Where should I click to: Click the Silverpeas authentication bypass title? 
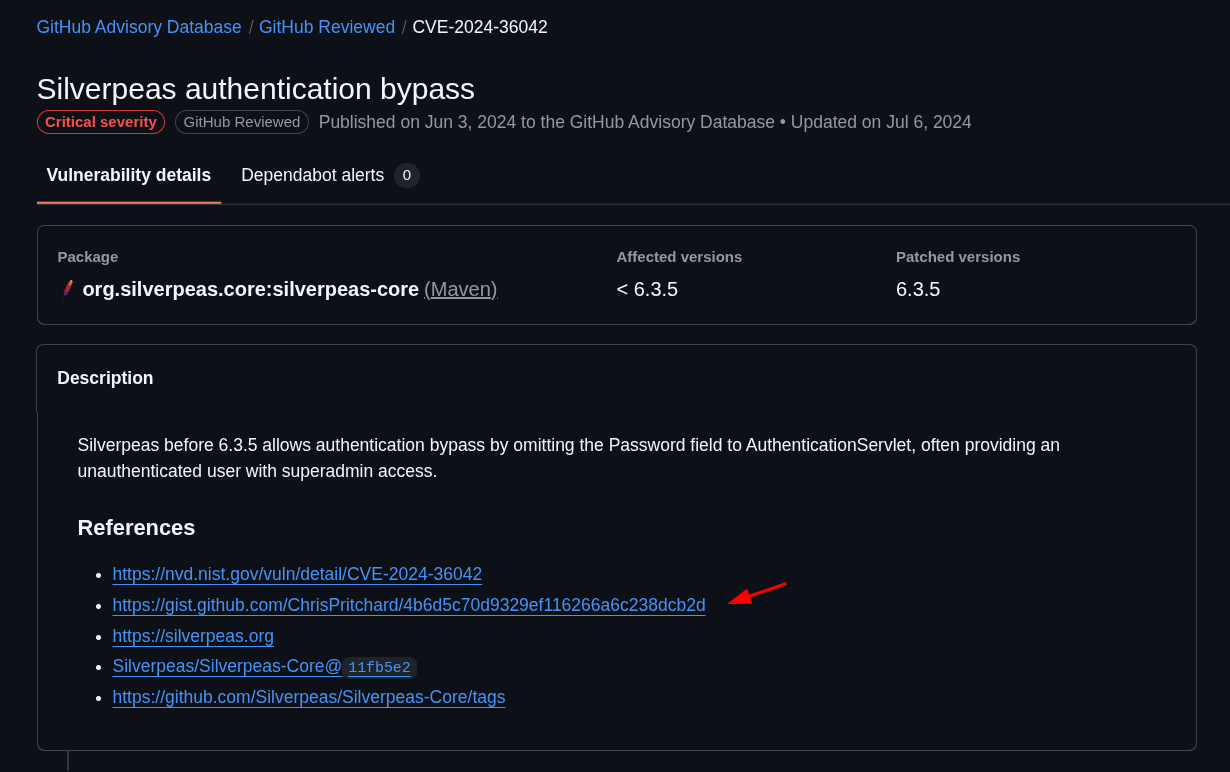[256, 89]
